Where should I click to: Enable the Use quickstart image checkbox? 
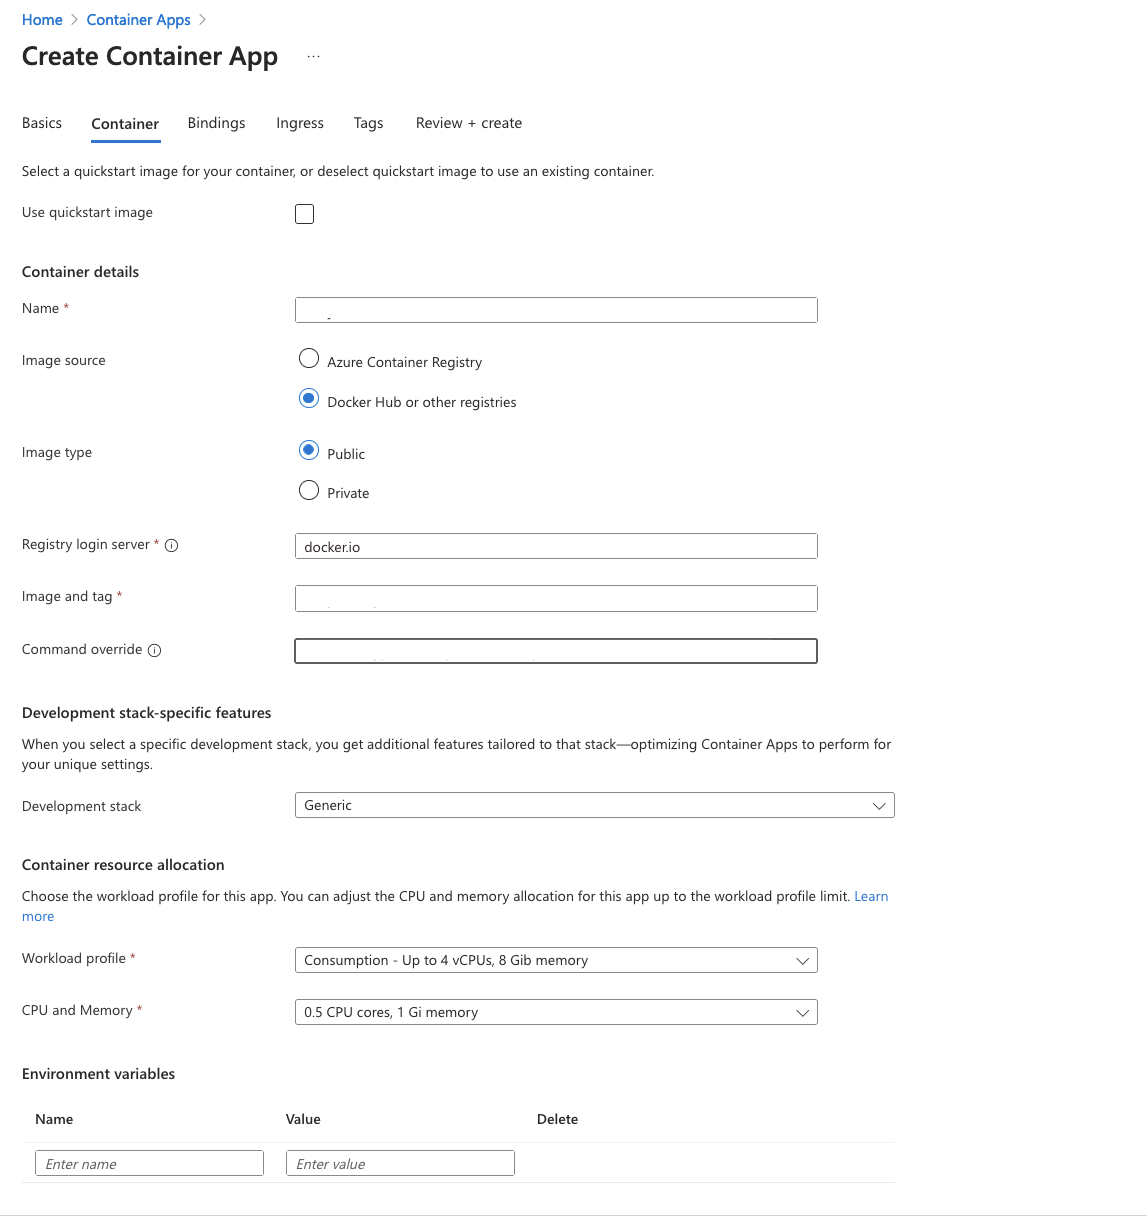(x=304, y=213)
